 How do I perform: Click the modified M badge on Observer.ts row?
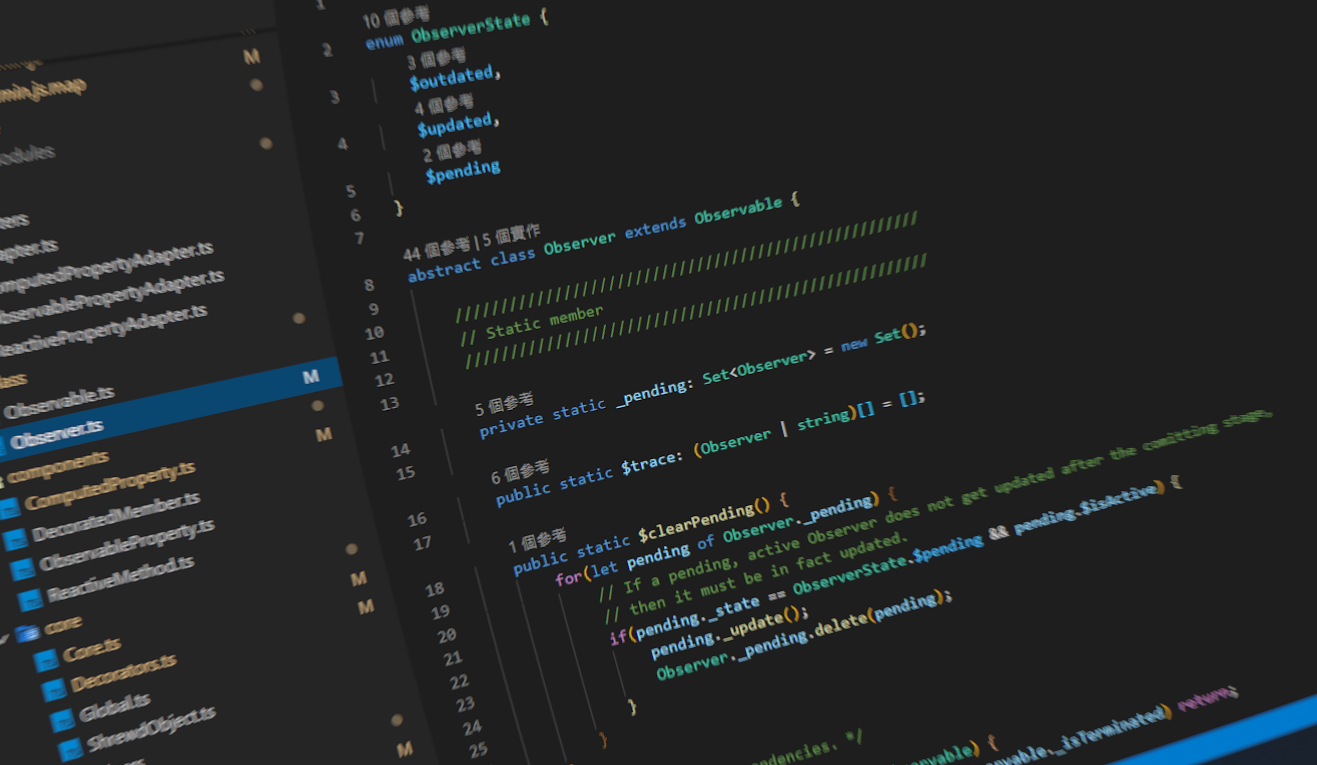[311, 377]
